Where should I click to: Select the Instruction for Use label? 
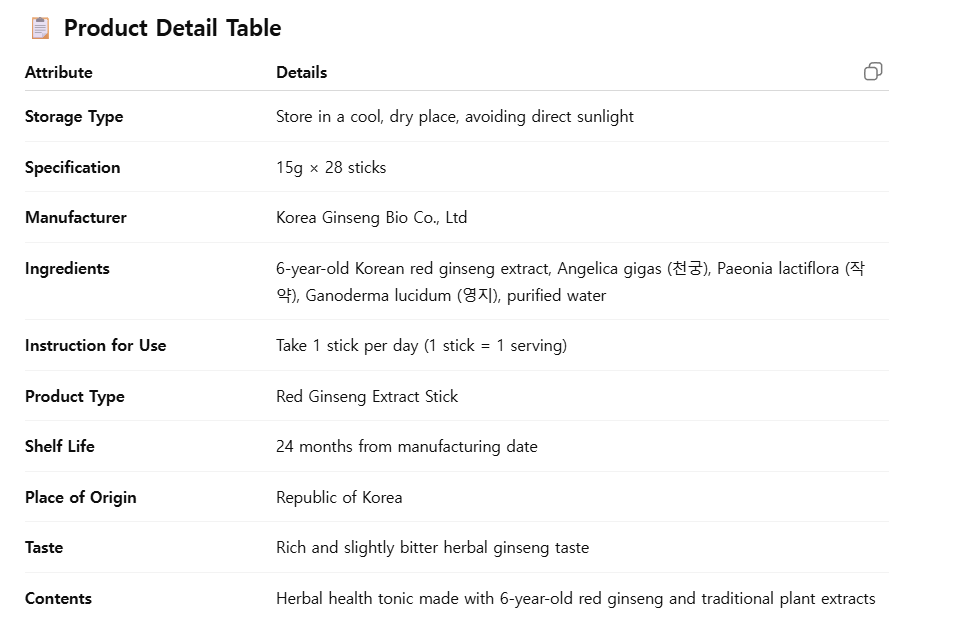pos(96,345)
